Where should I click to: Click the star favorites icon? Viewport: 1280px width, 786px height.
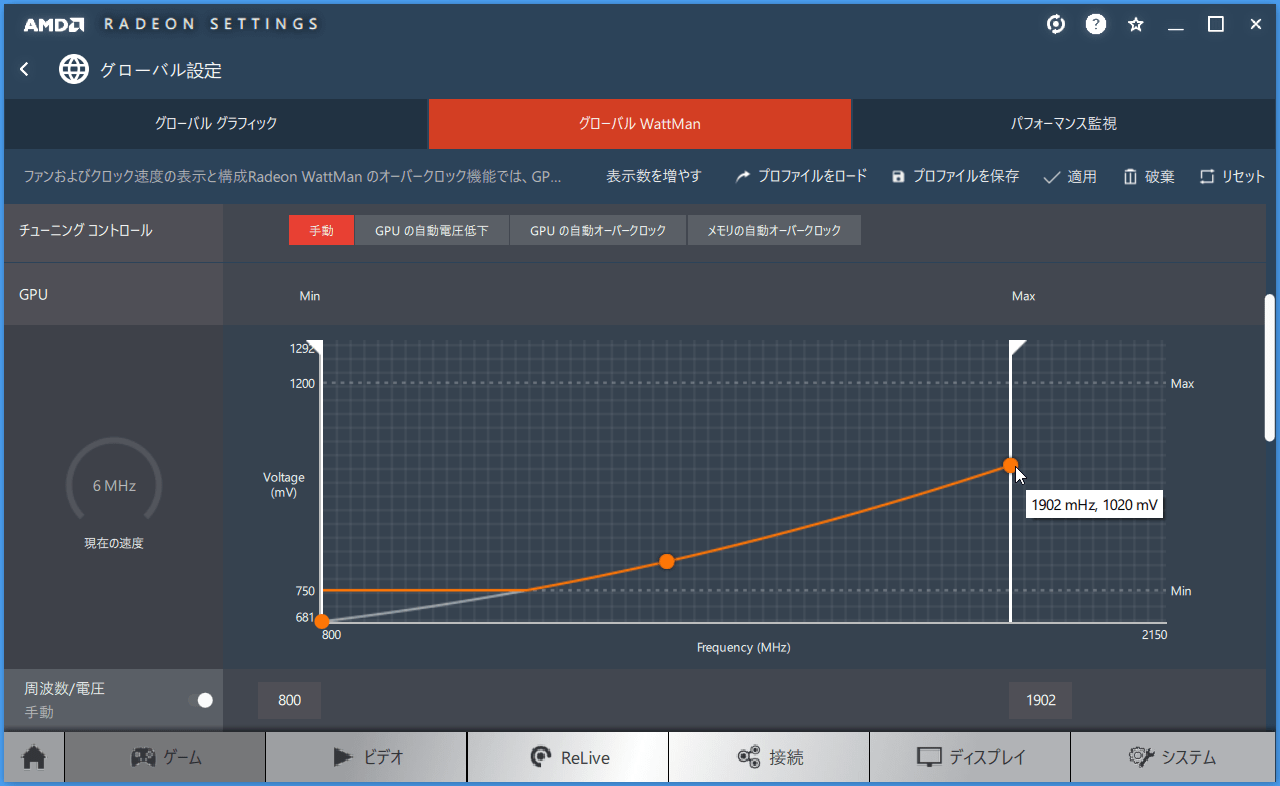tap(1136, 25)
